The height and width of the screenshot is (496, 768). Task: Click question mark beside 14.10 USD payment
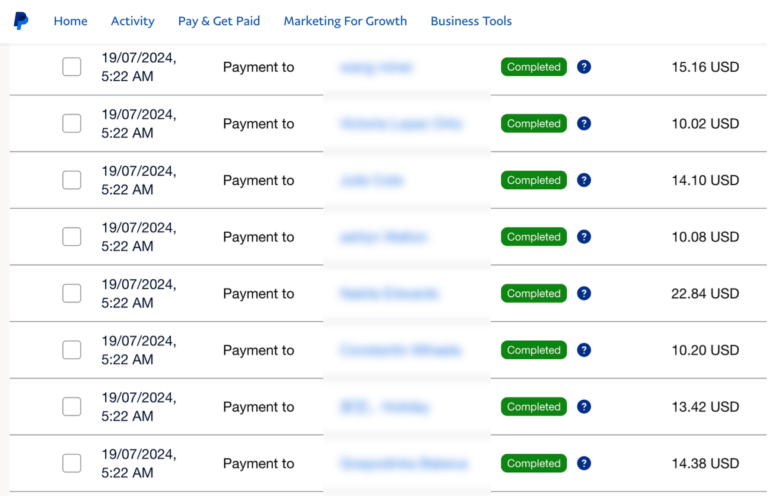pos(584,180)
